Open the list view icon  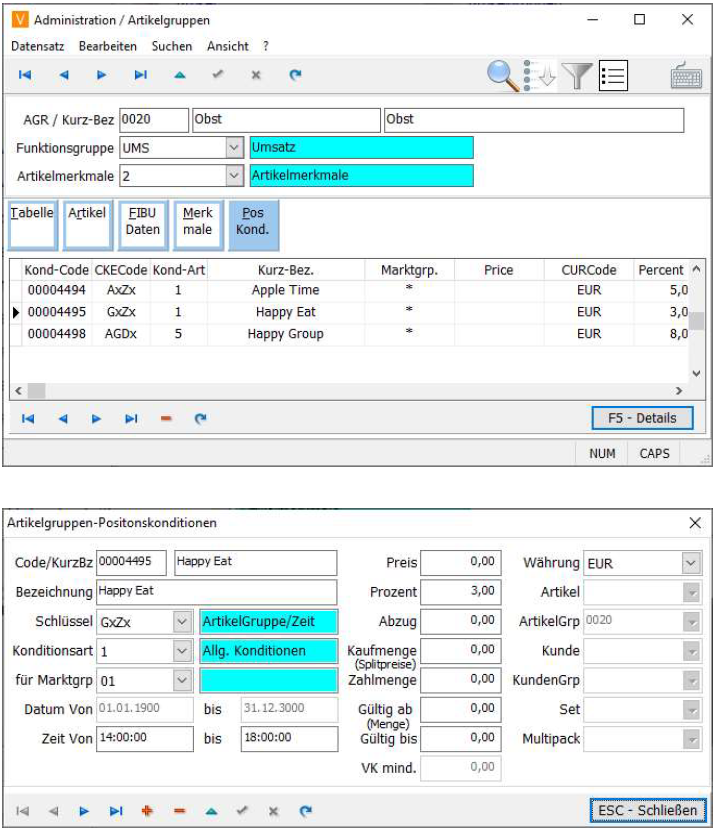click(x=612, y=75)
